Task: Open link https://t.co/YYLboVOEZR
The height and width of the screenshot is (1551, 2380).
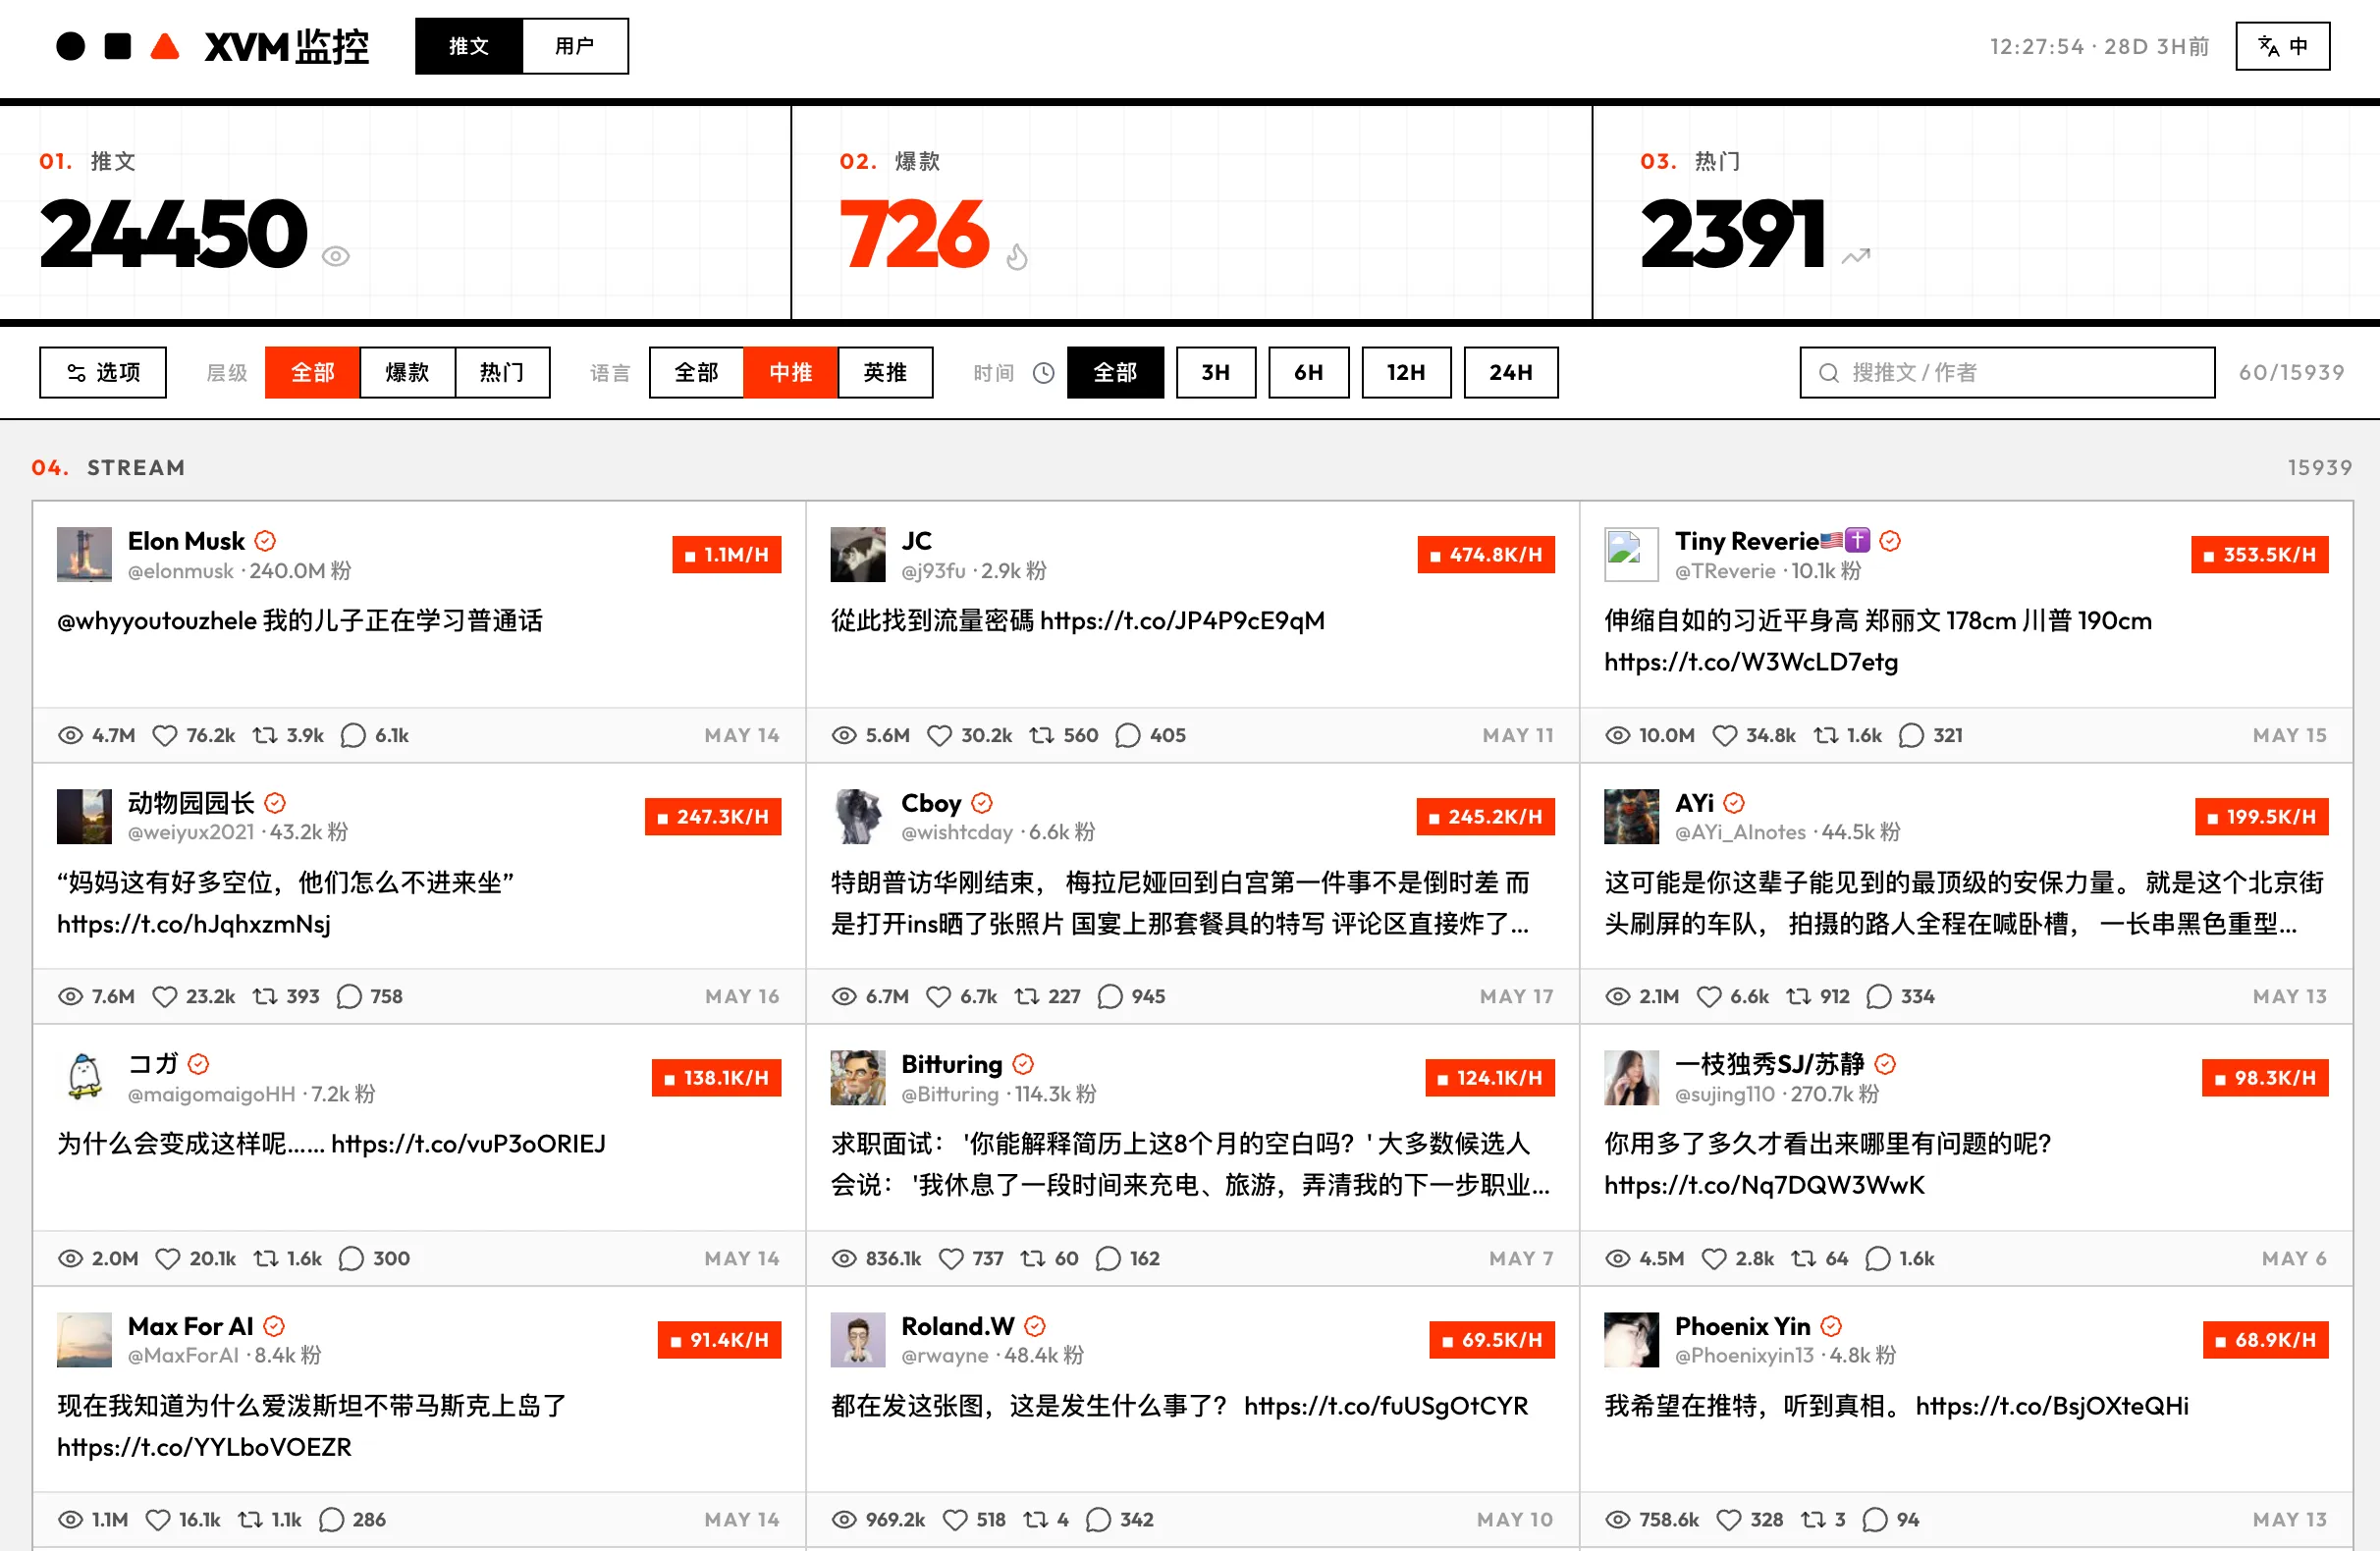Action: coord(204,1447)
